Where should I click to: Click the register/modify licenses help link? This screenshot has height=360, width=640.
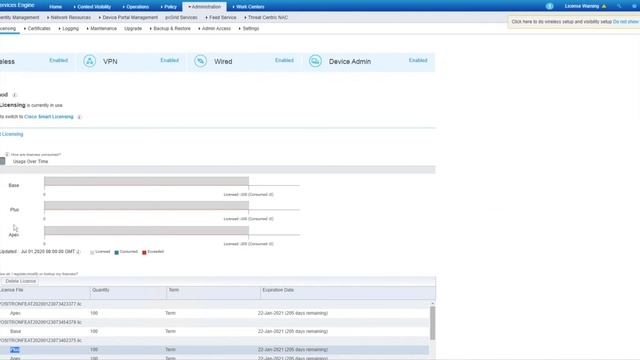click(x=39, y=274)
